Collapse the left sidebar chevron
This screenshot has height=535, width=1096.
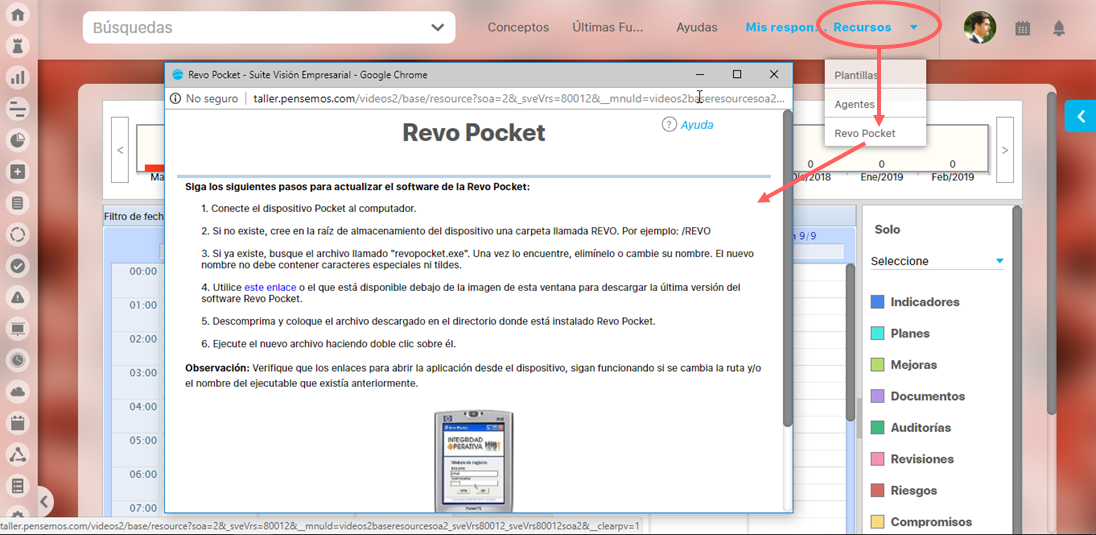43,501
